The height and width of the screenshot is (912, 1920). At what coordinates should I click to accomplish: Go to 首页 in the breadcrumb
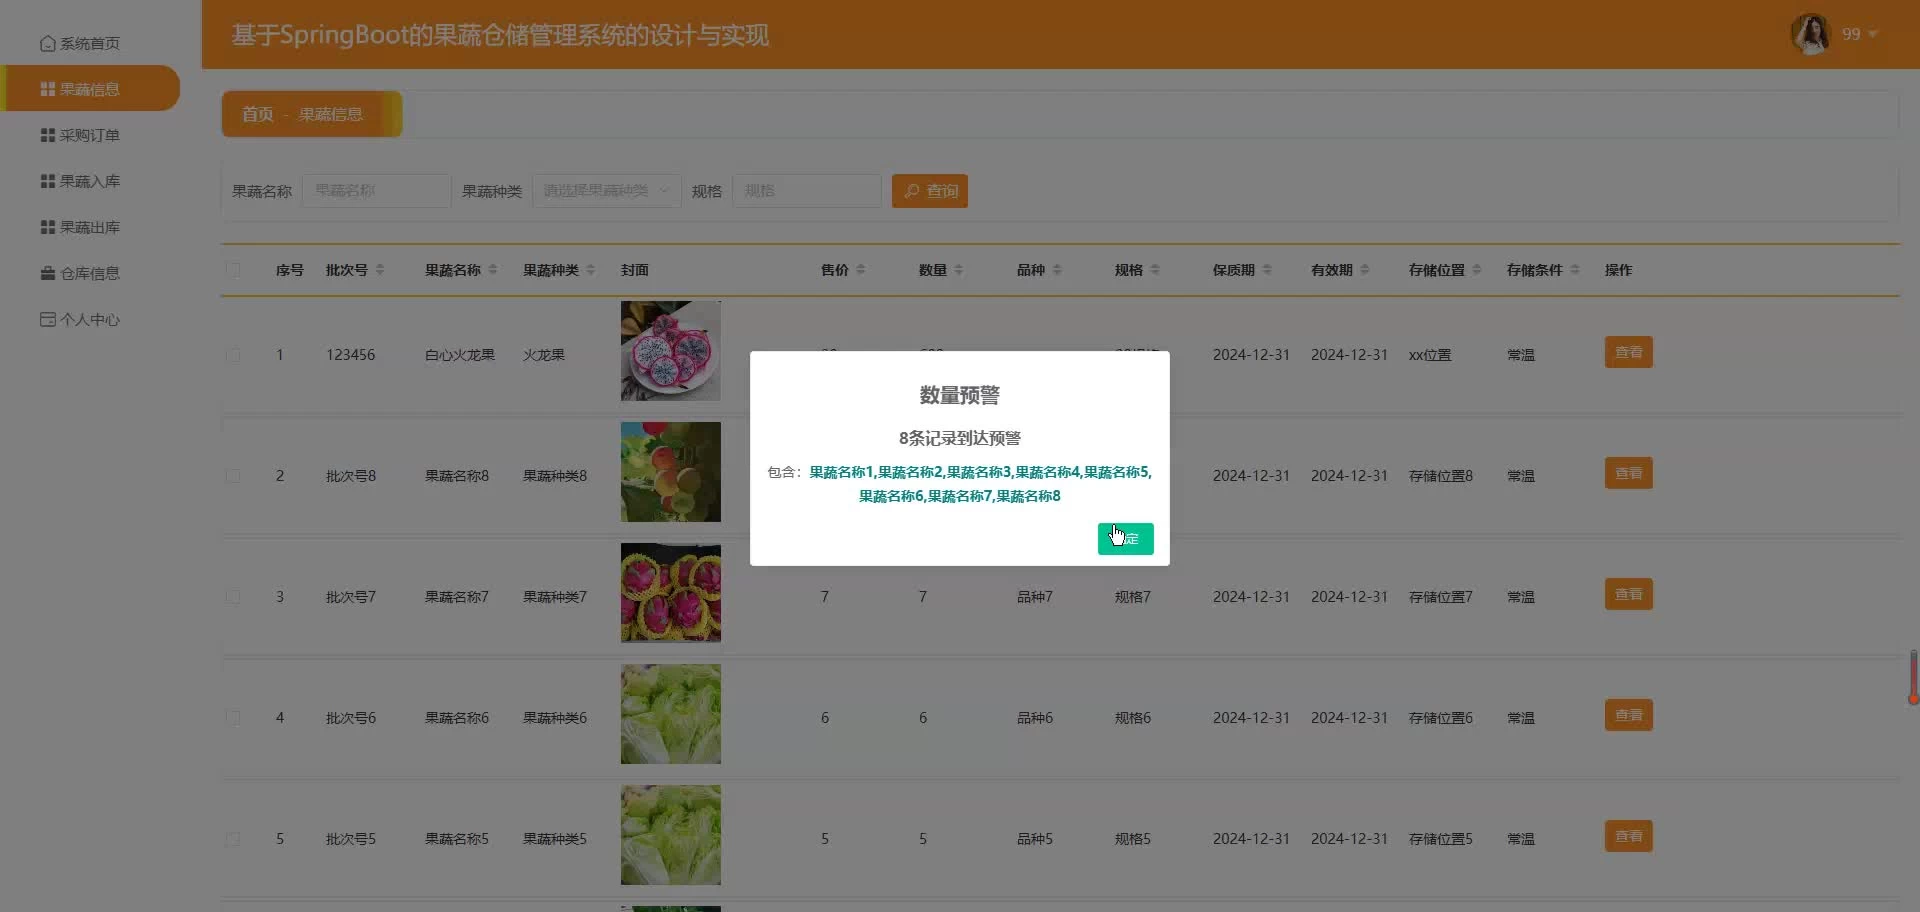[257, 114]
